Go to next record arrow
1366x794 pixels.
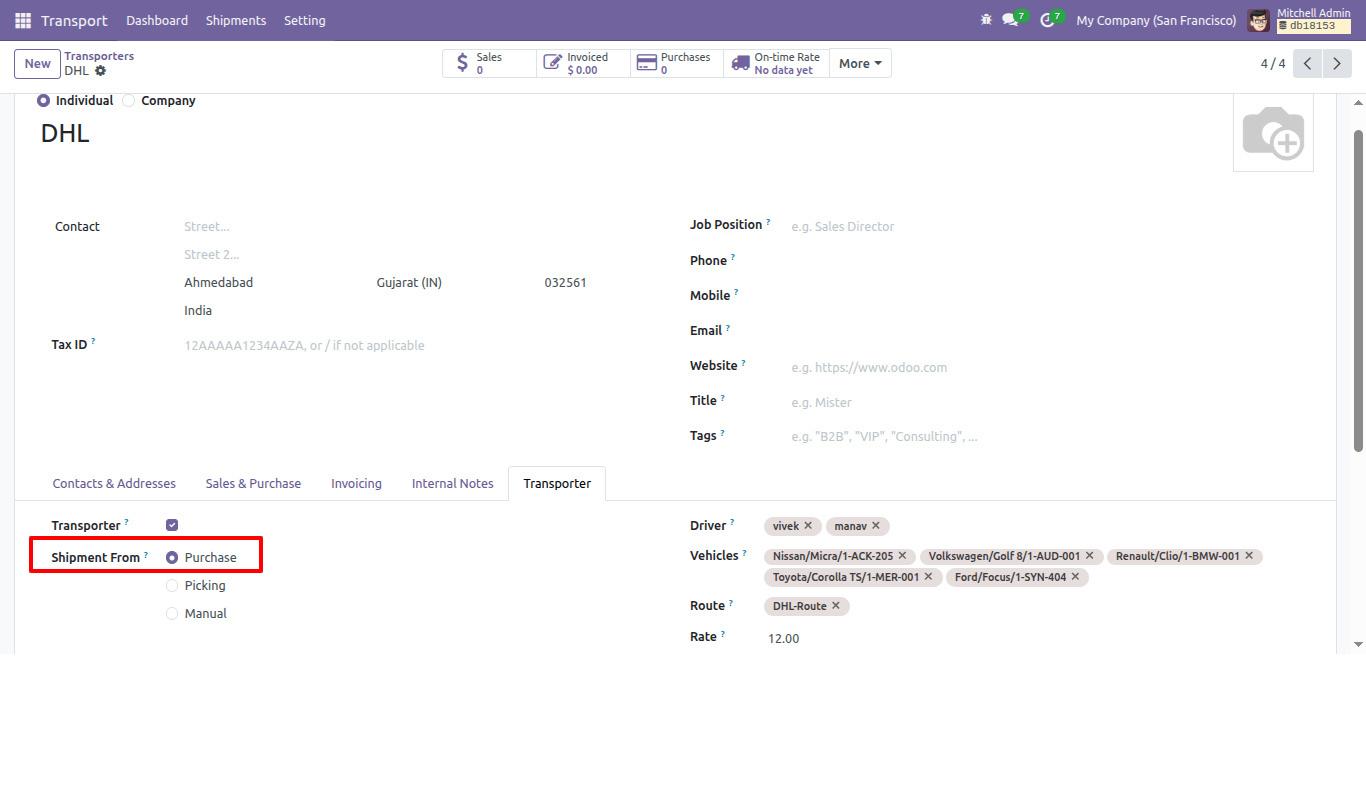pyautogui.click(x=1337, y=63)
